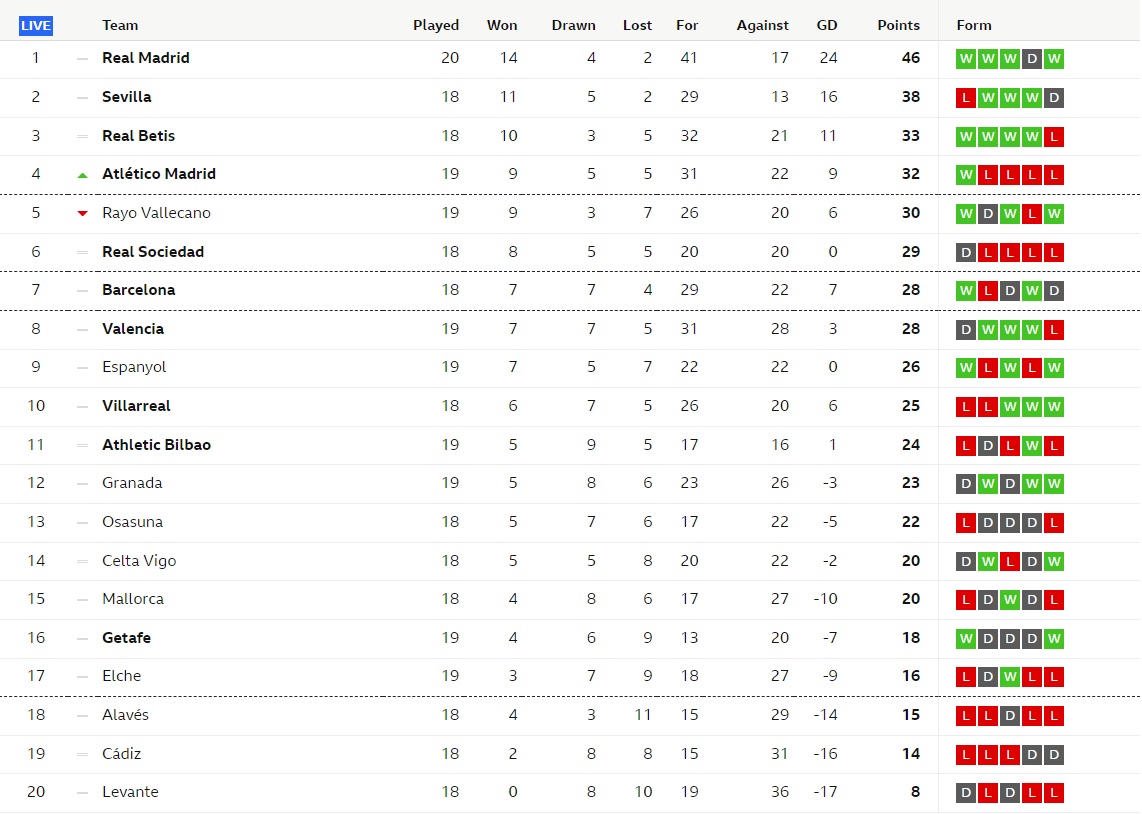Click Levante in the bottom row
This screenshot has height=814, width=1142.
pyautogui.click(x=130, y=792)
